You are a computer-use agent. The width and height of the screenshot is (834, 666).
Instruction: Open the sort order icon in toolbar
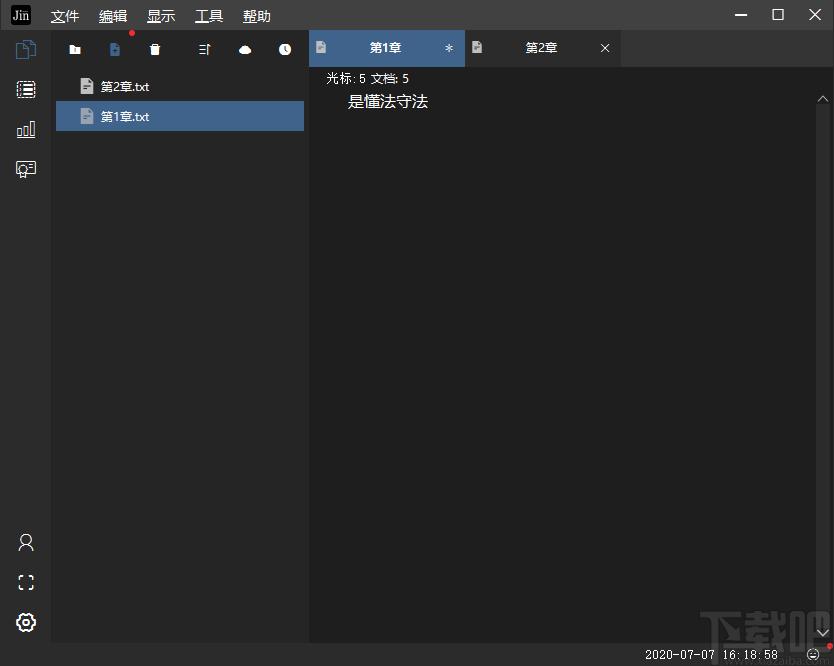(x=204, y=48)
